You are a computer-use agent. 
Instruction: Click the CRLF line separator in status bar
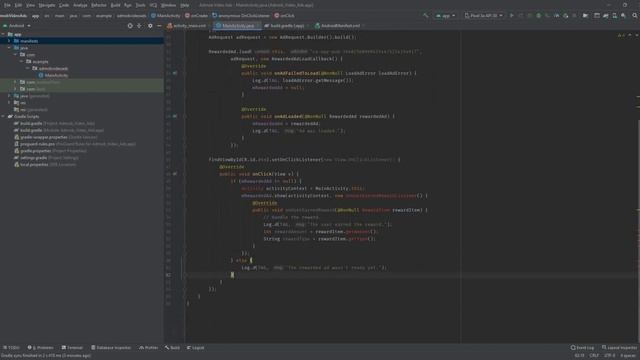(594, 356)
